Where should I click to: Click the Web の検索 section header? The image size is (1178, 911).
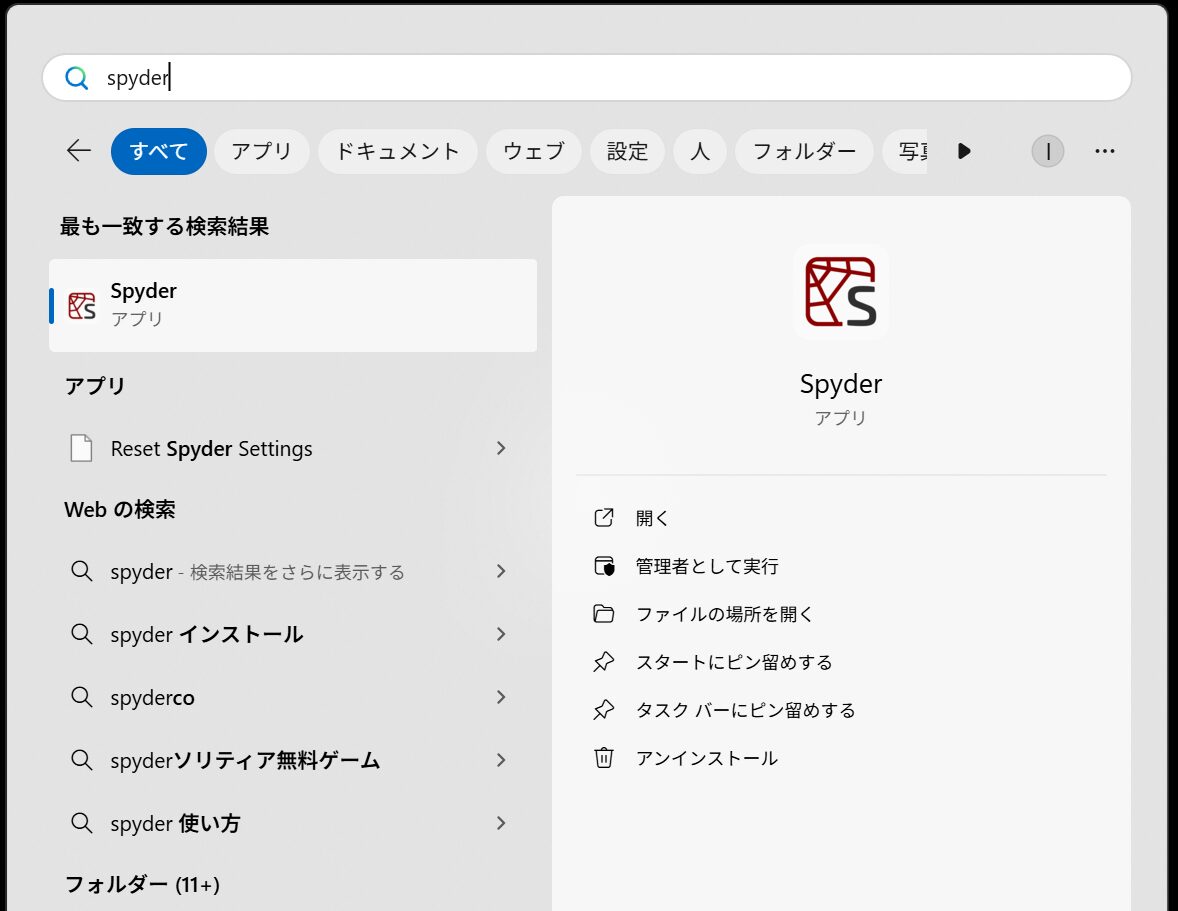point(120,510)
